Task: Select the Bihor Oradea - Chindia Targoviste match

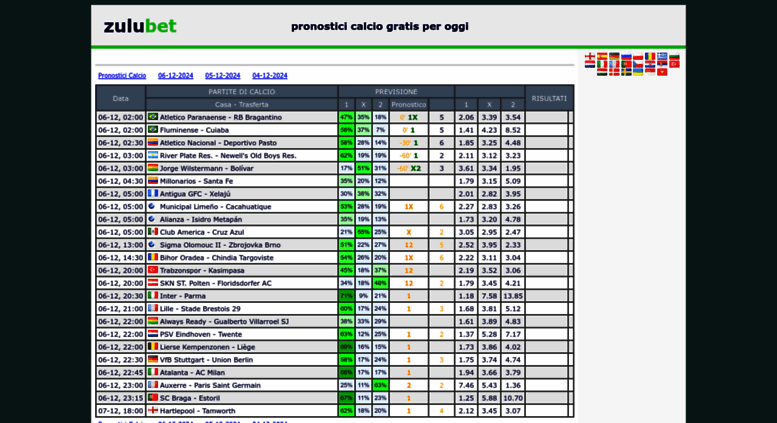Action: [x=217, y=258]
